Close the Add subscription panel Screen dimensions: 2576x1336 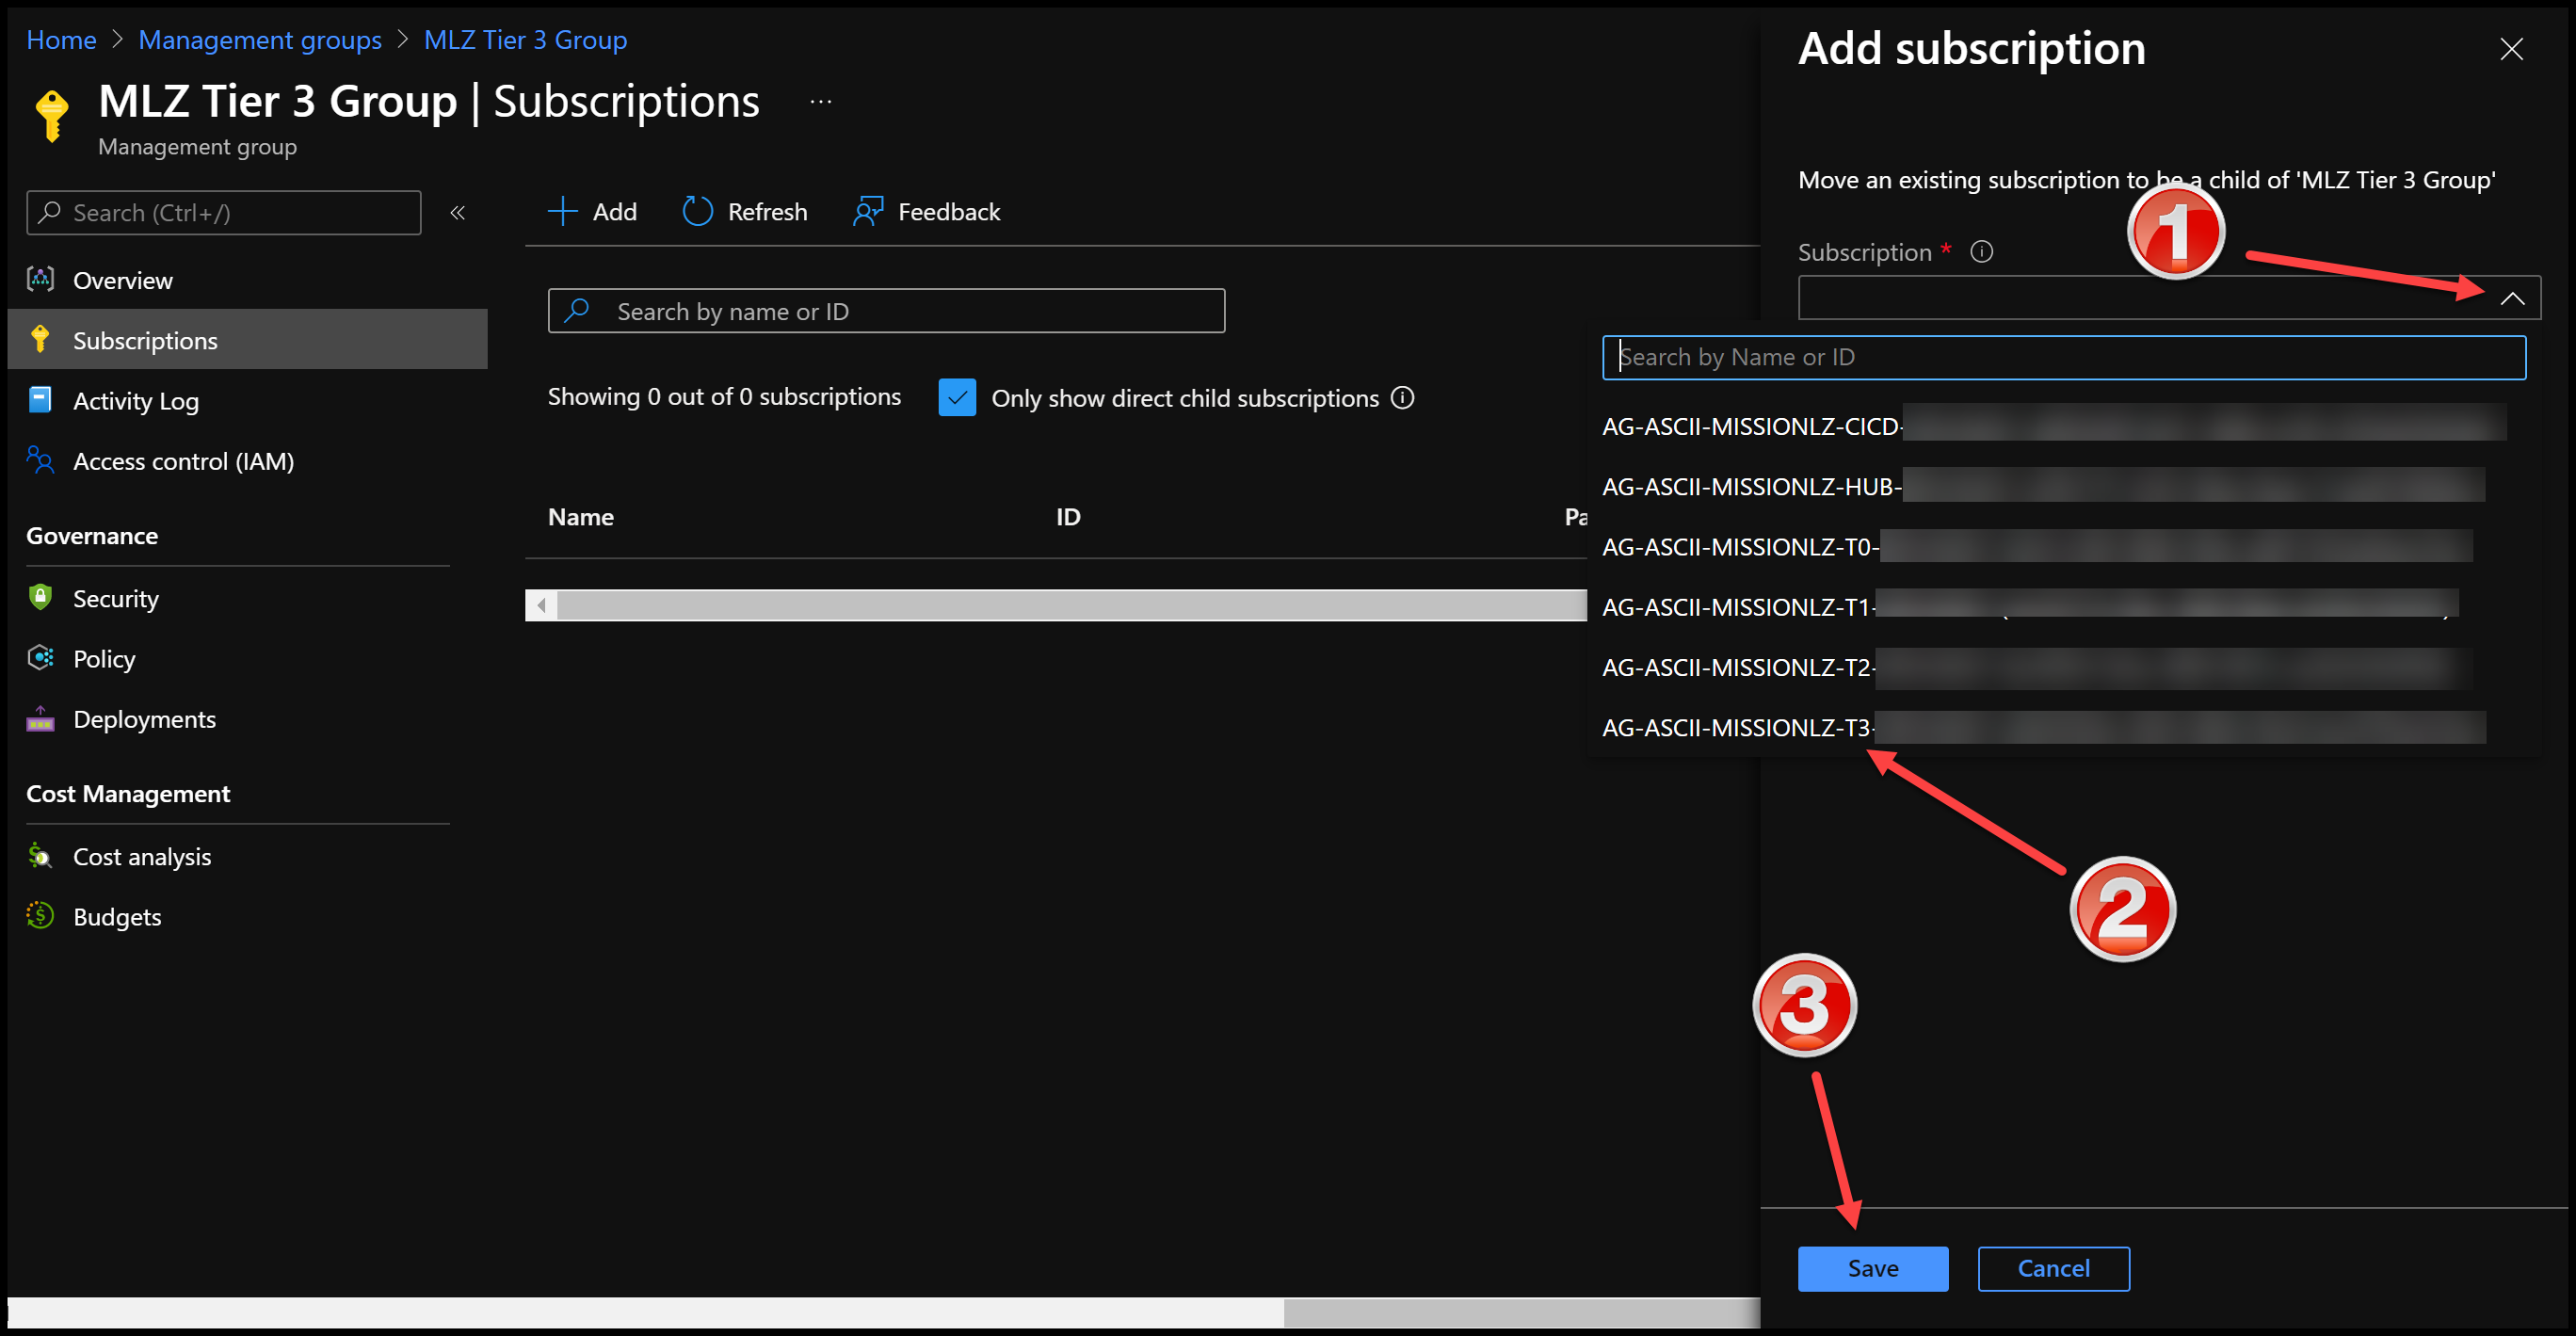(2511, 48)
